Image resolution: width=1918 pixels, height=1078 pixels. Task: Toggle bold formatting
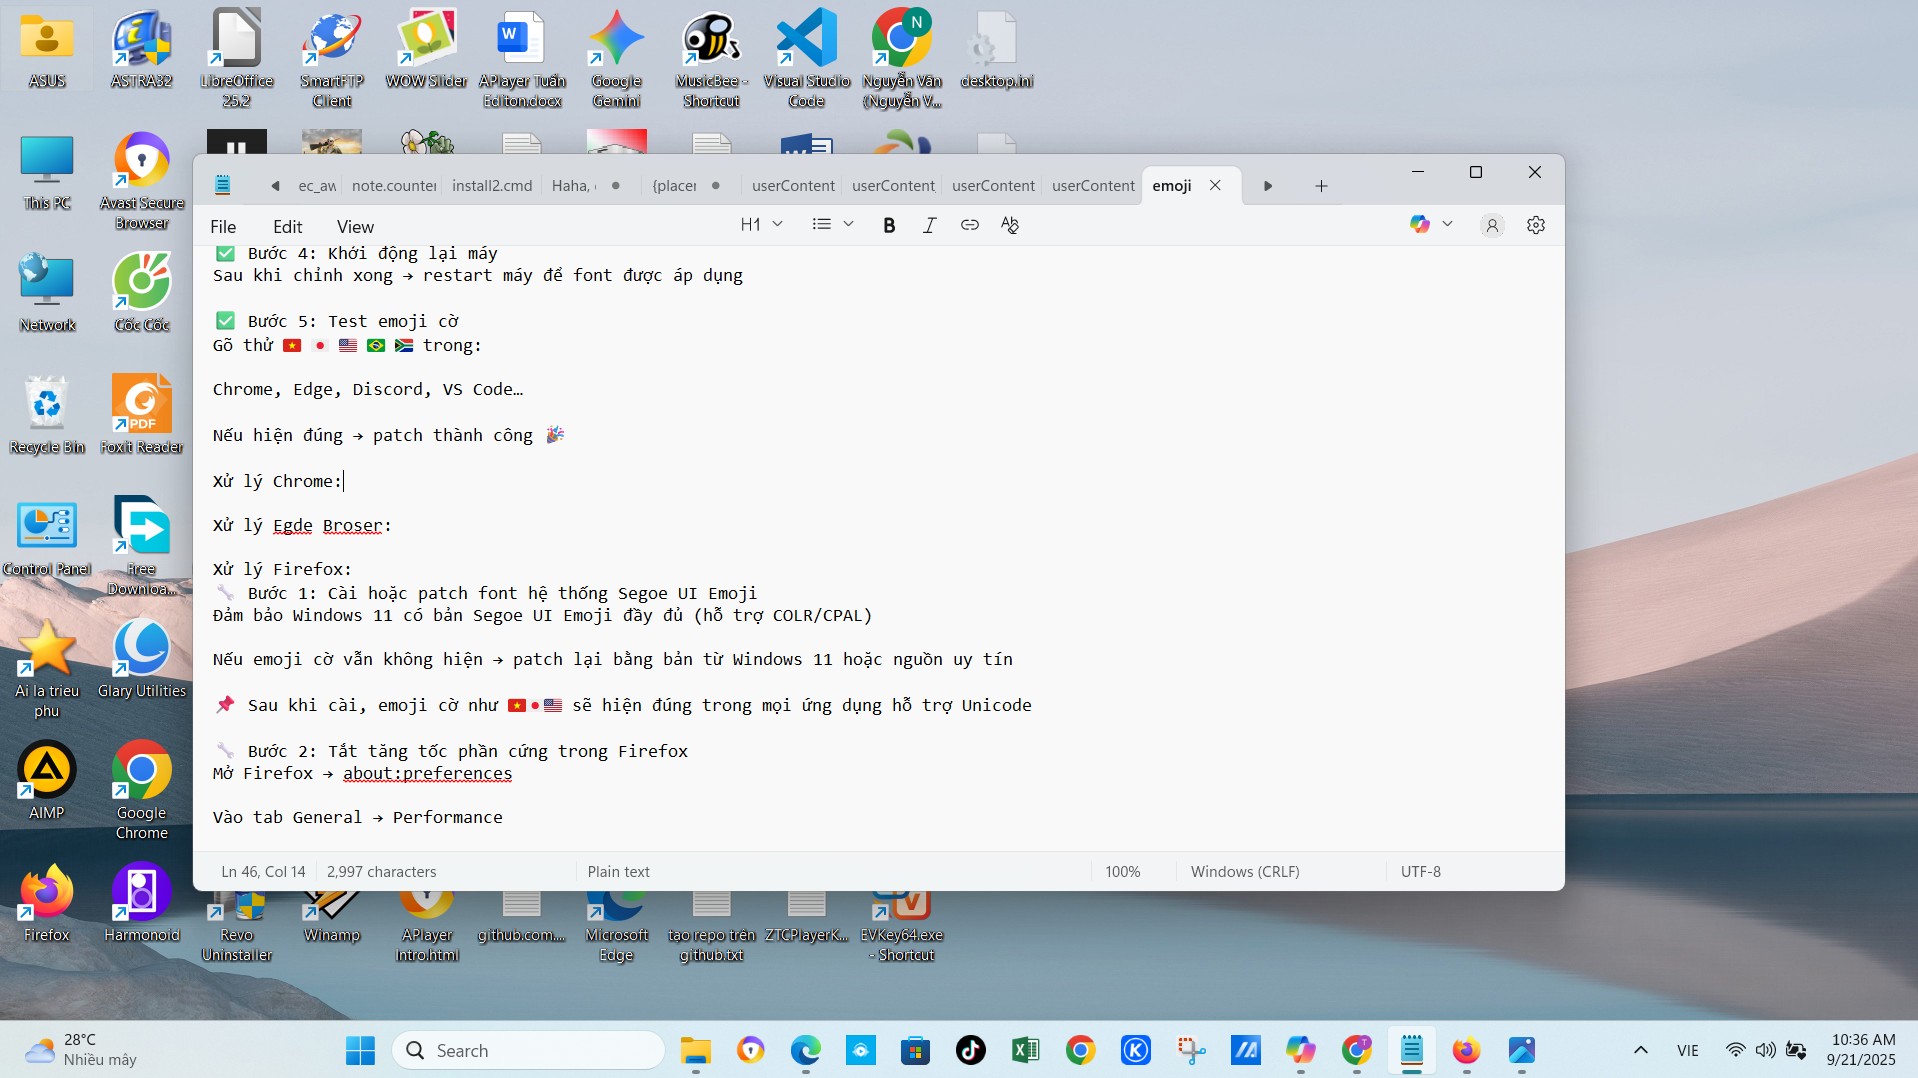[x=889, y=225]
